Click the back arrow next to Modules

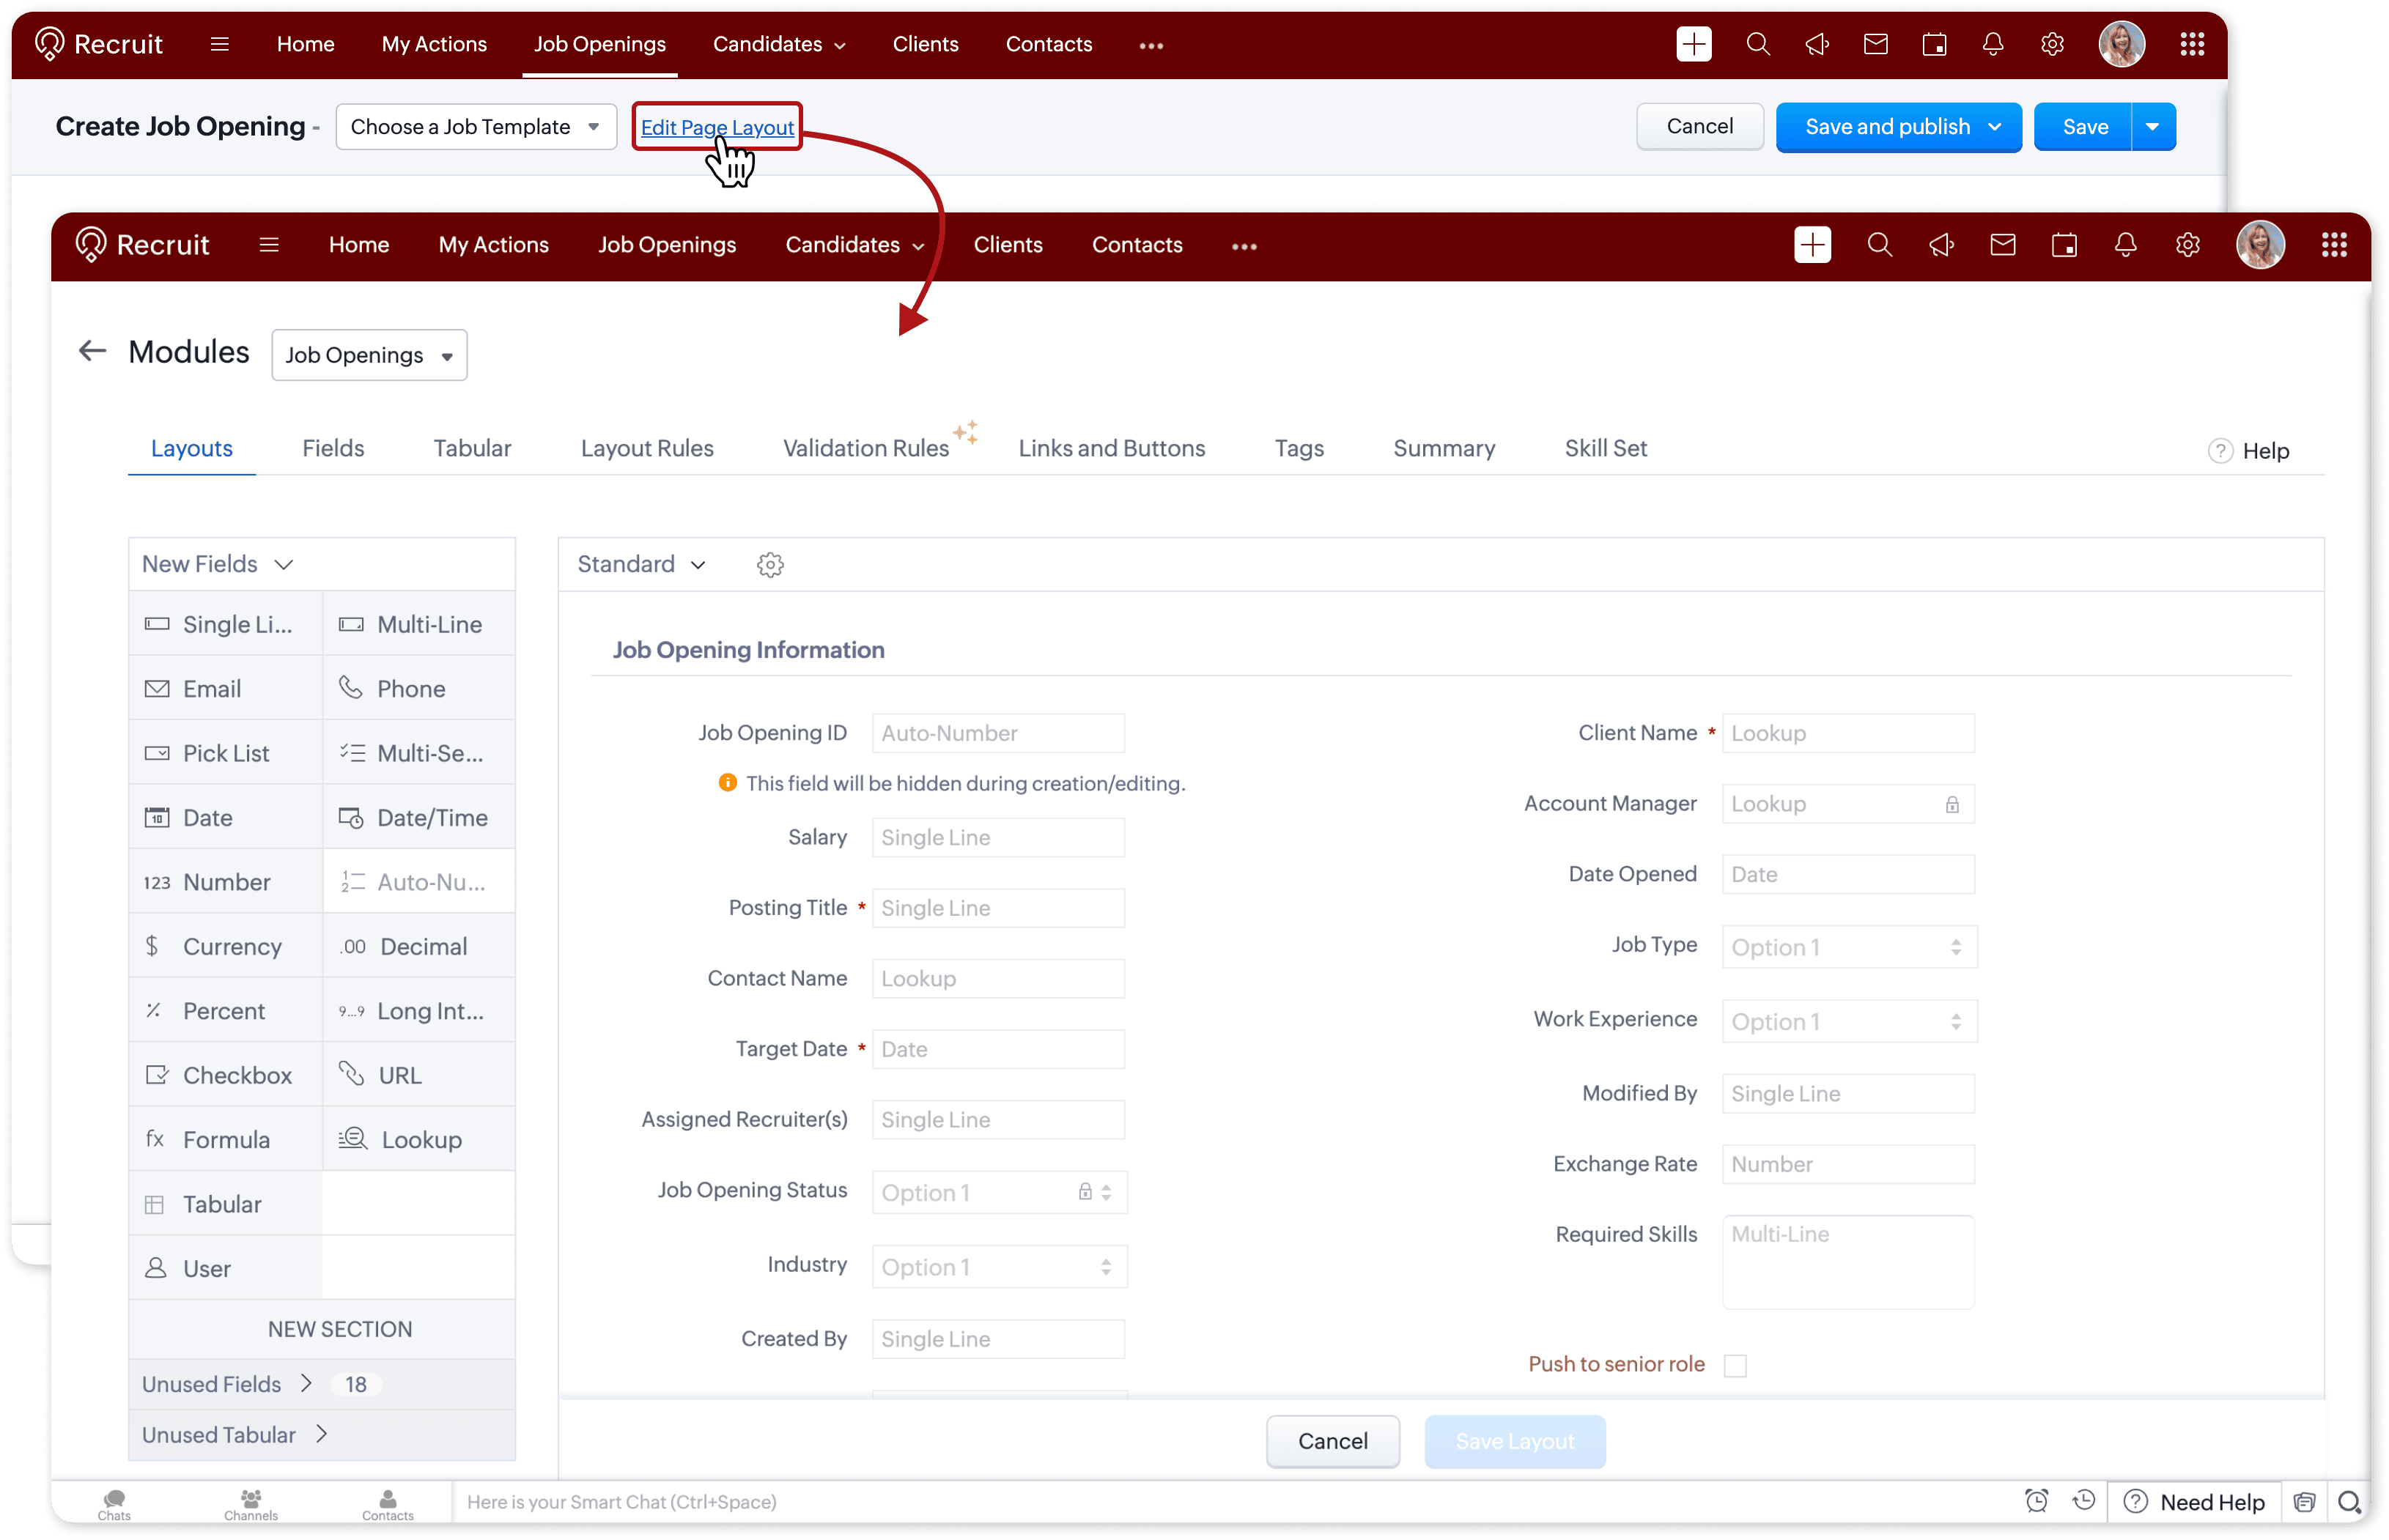[x=92, y=351]
